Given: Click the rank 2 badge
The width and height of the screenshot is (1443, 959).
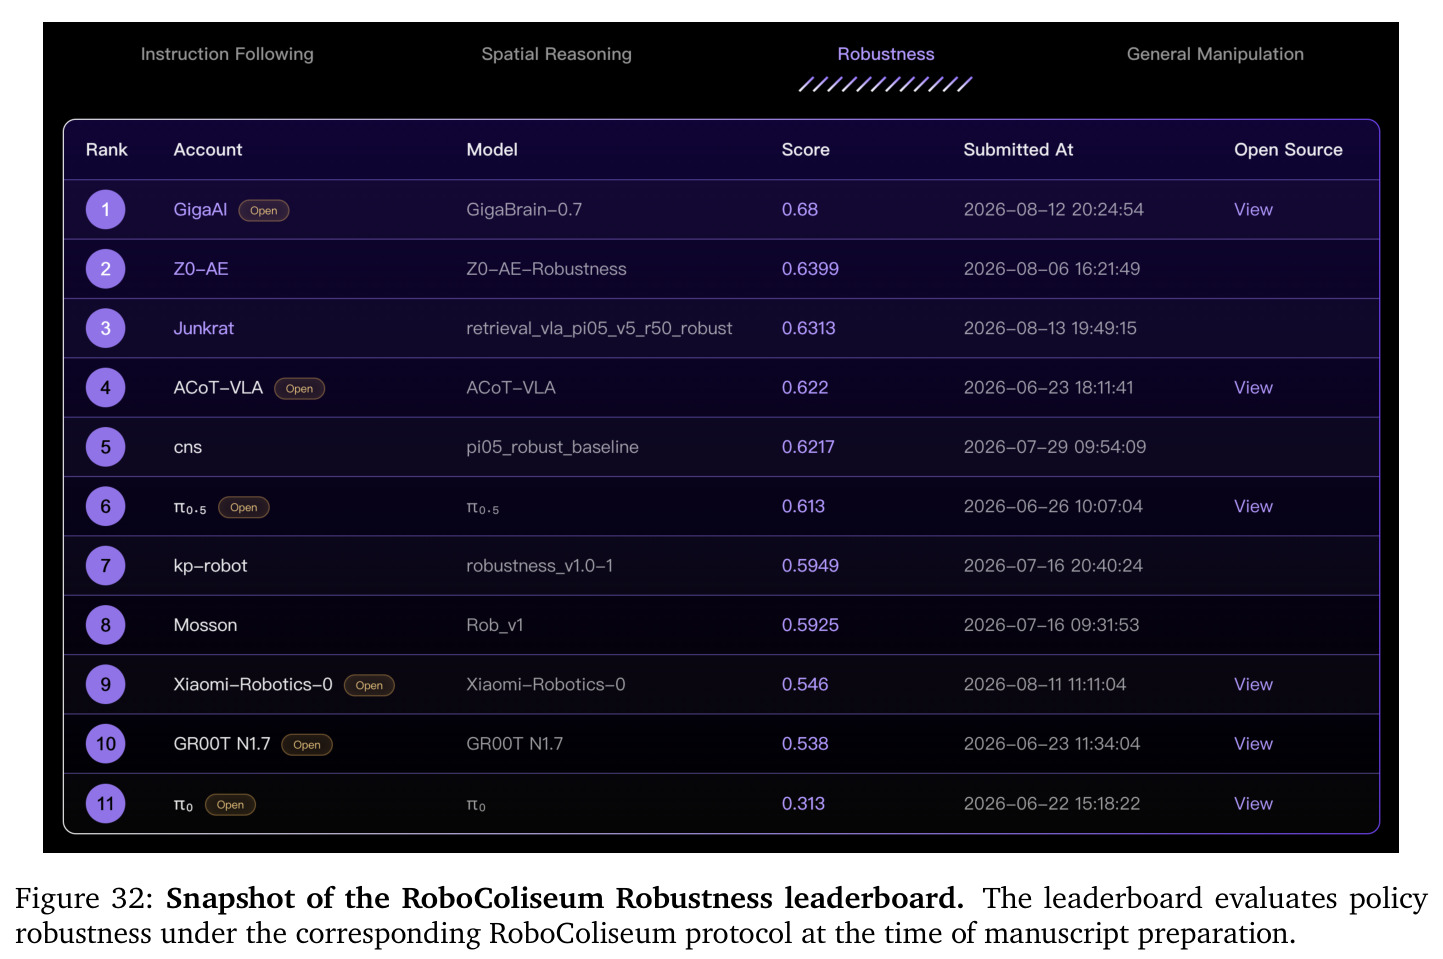Looking at the screenshot, I should tap(105, 269).
